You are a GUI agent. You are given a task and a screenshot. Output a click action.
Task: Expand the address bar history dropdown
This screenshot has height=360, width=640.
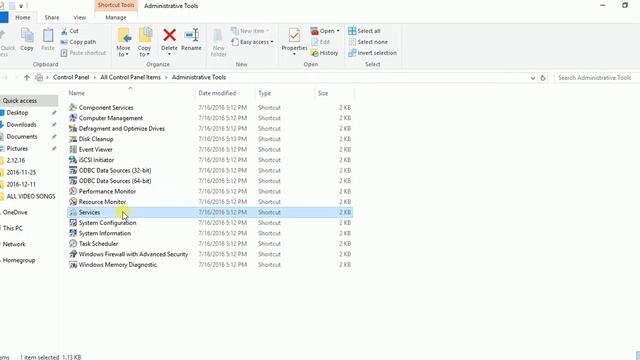tap(533, 78)
